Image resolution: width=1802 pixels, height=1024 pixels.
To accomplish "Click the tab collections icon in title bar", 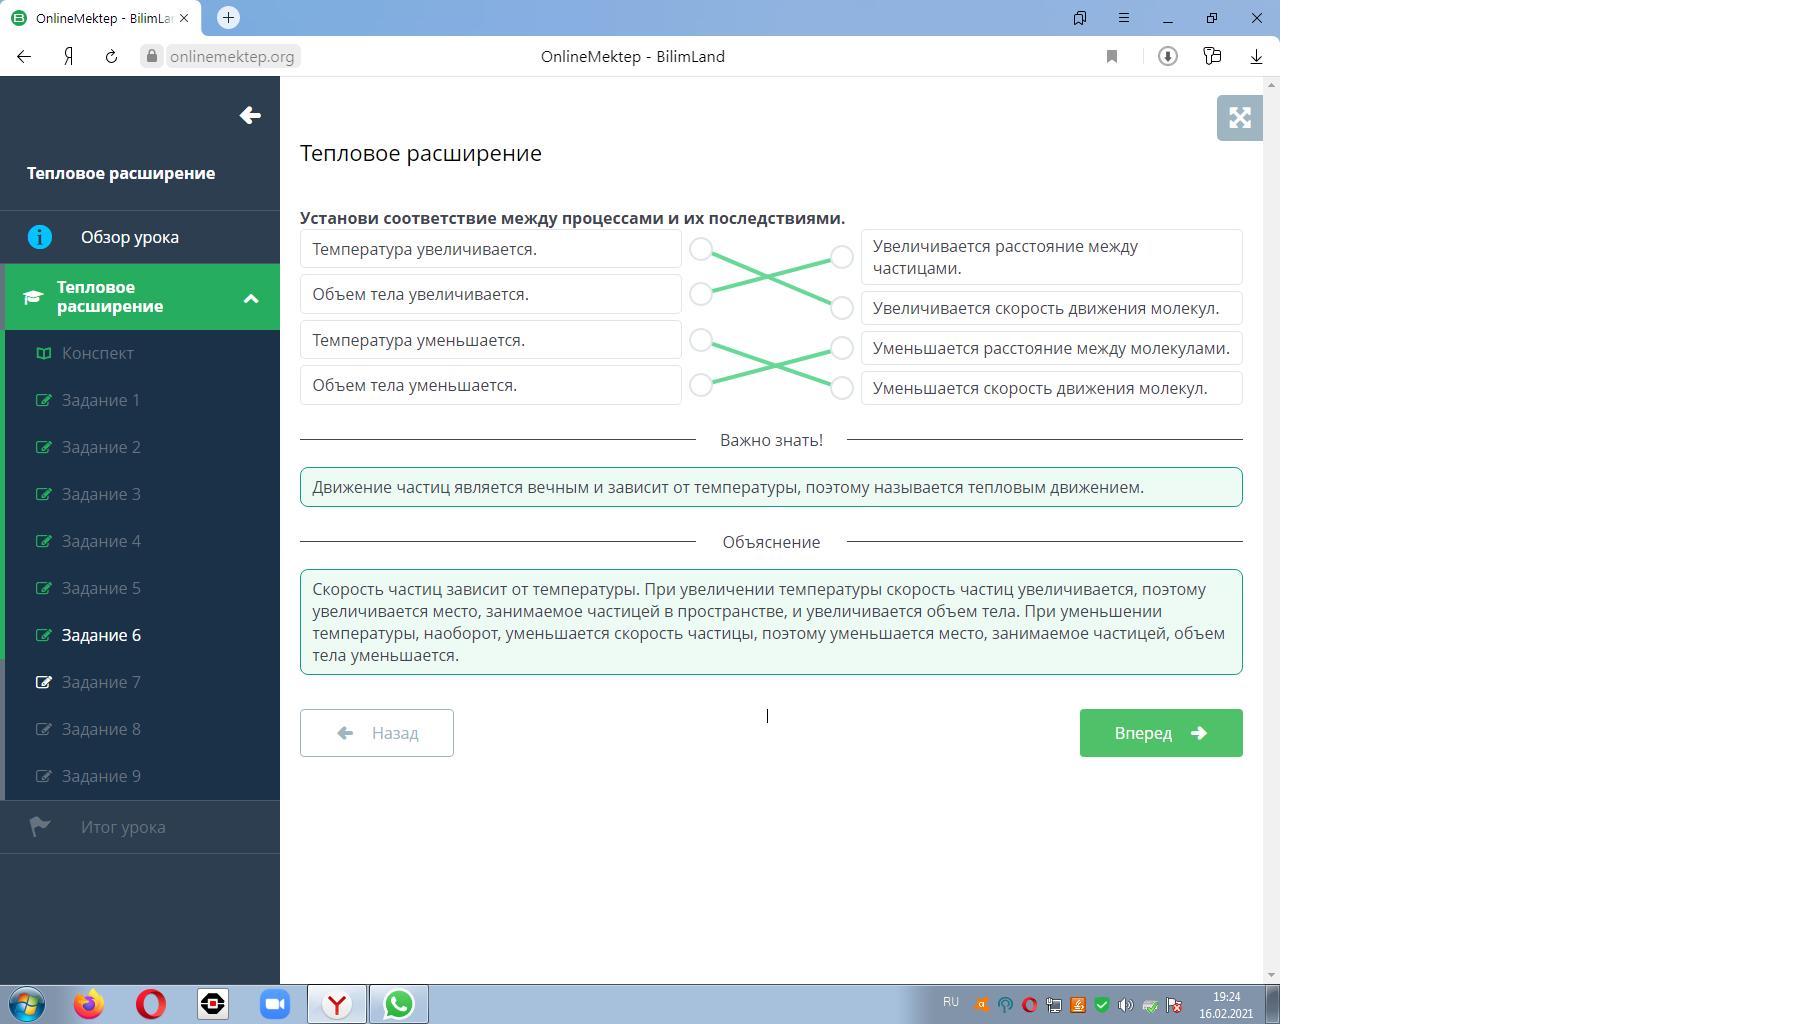I will [x=1080, y=18].
